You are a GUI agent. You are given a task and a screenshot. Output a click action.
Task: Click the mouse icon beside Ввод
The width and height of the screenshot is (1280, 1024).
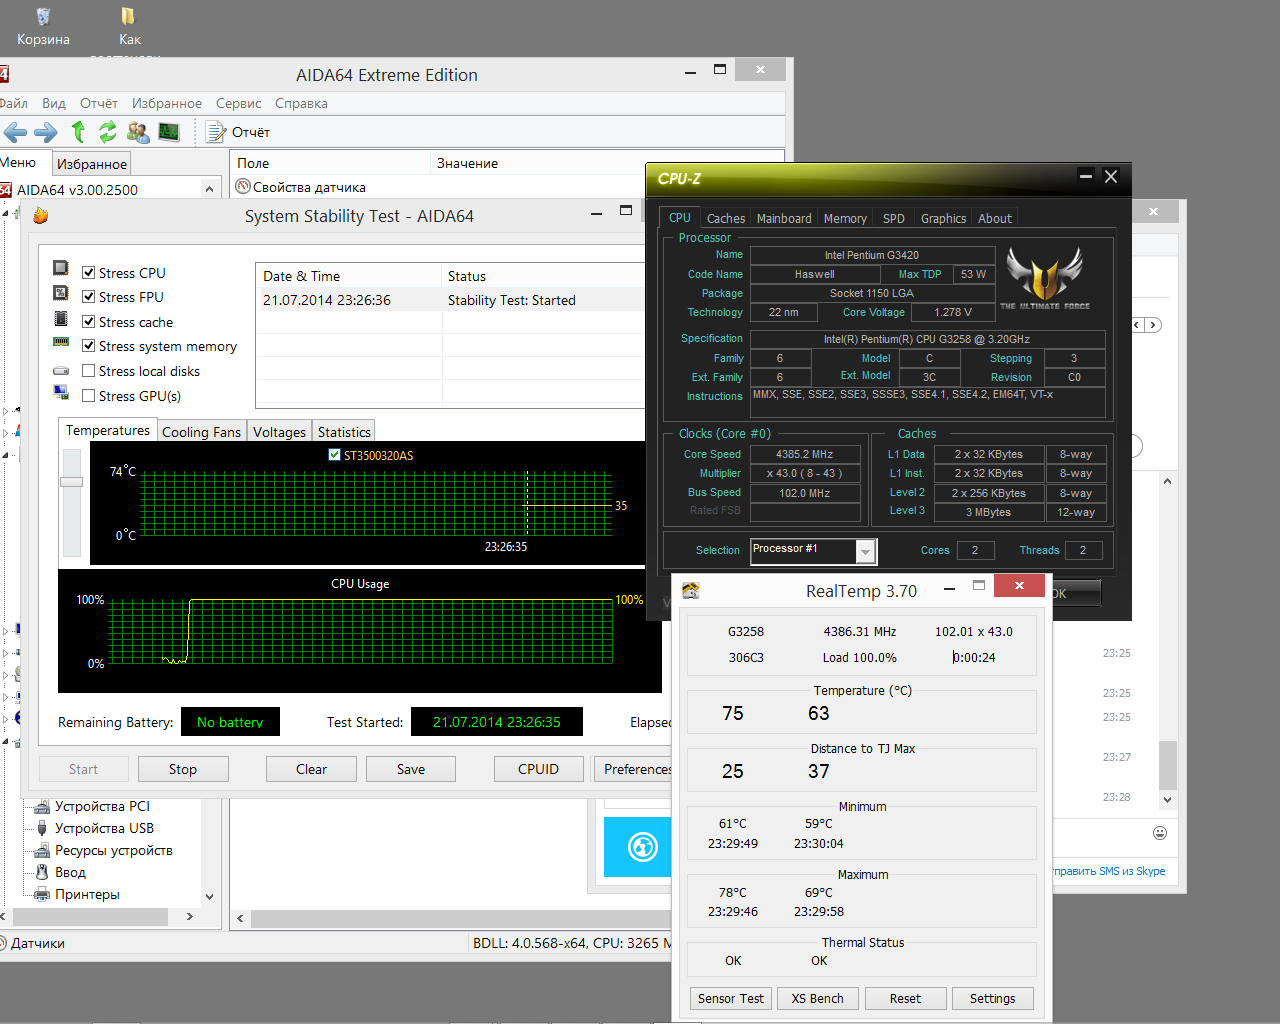point(42,872)
